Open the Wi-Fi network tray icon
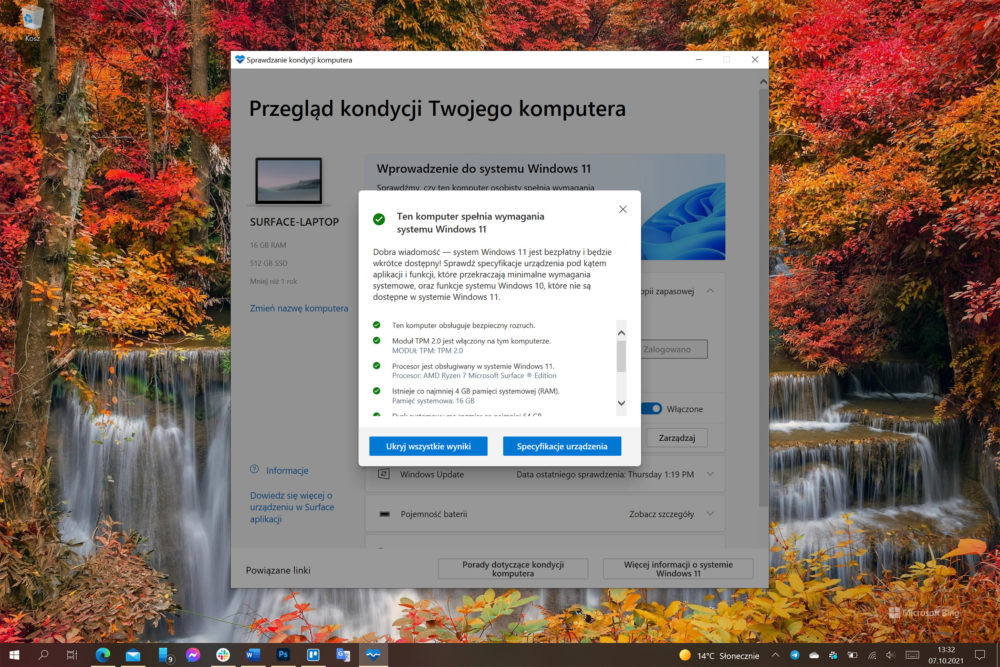The height and width of the screenshot is (667, 1000). 871,655
